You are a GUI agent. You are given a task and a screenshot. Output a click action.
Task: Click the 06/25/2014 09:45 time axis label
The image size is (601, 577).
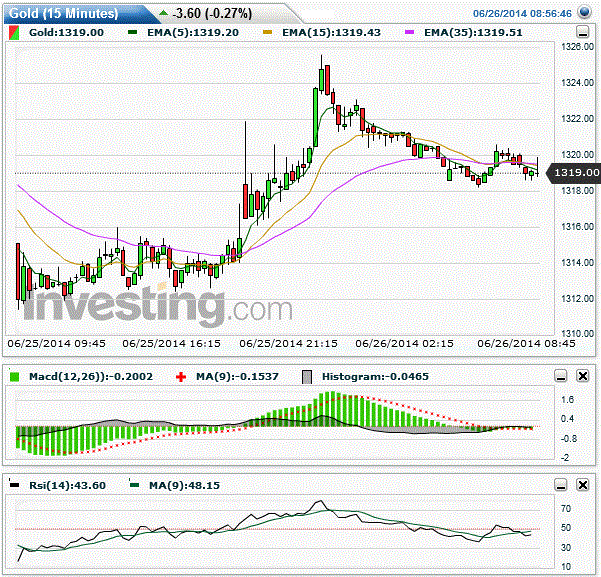[x=57, y=343]
